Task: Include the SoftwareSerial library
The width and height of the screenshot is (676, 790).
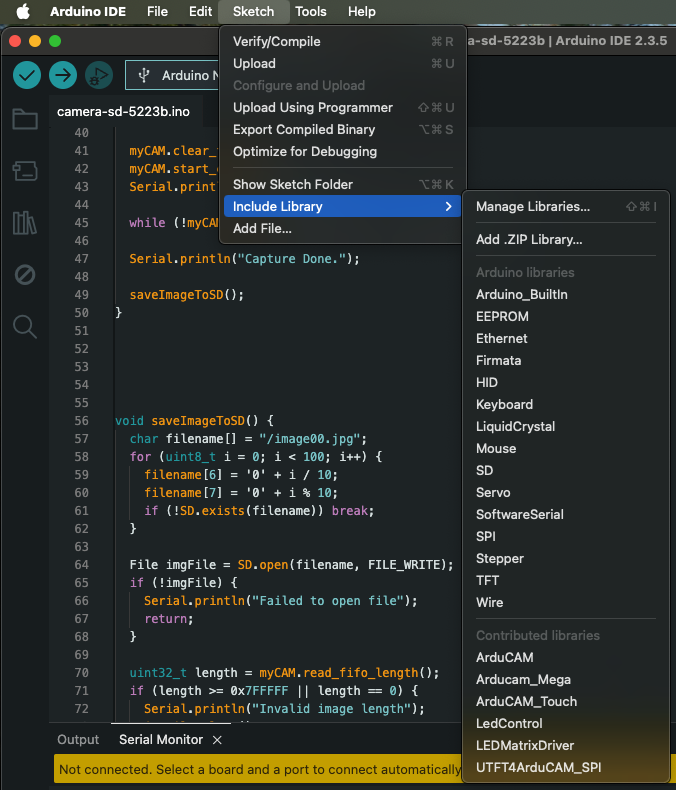Action: [x=519, y=515]
